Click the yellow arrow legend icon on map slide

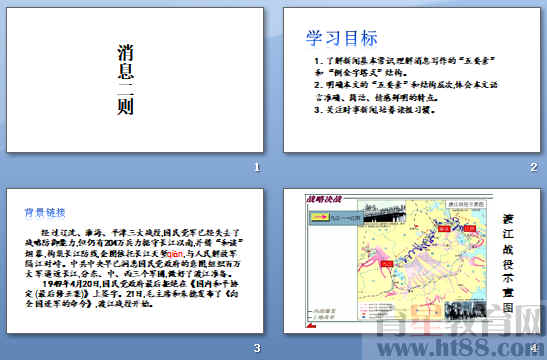tap(320, 217)
